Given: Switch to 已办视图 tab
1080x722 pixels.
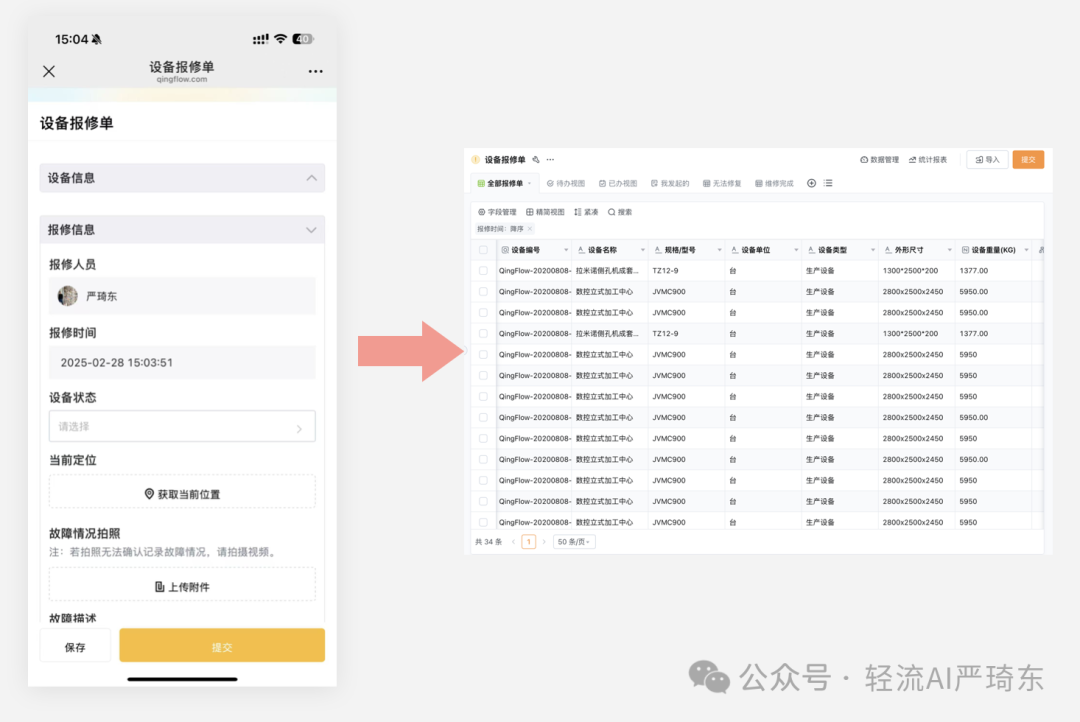Looking at the screenshot, I should click(618, 183).
